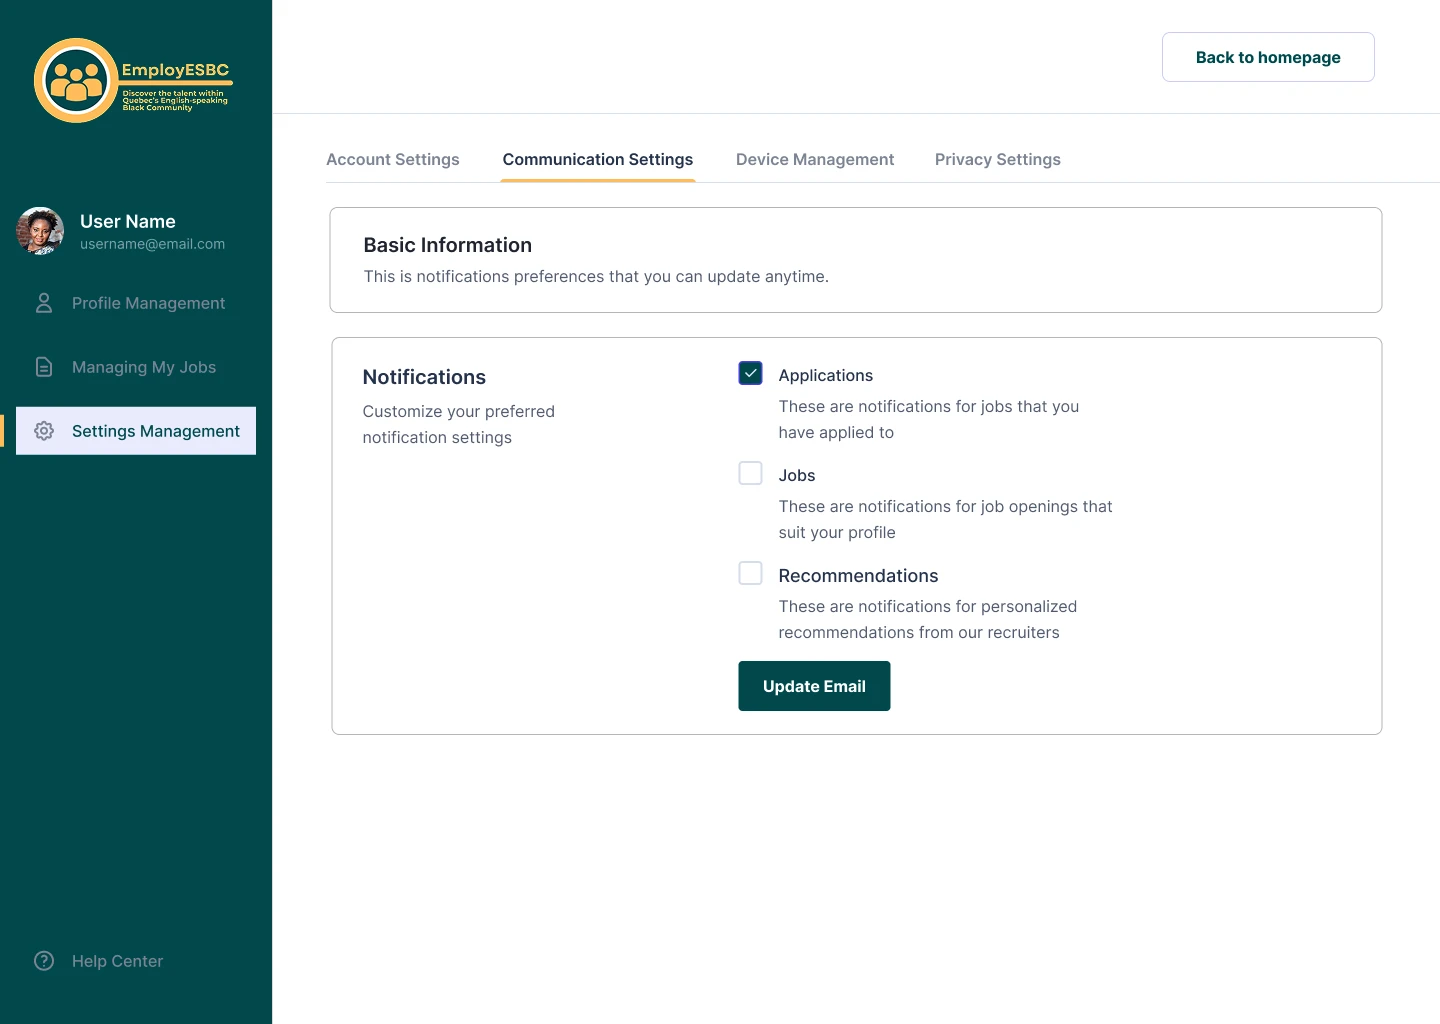Viewport: 1440px width, 1024px height.
Task: Switch to the Account Settings tab
Action: (393, 160)
